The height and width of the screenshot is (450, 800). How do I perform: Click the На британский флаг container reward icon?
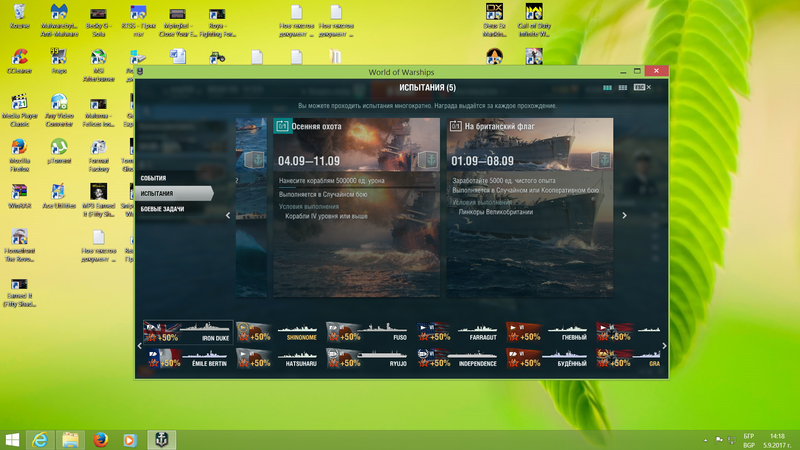click(601, 160)
